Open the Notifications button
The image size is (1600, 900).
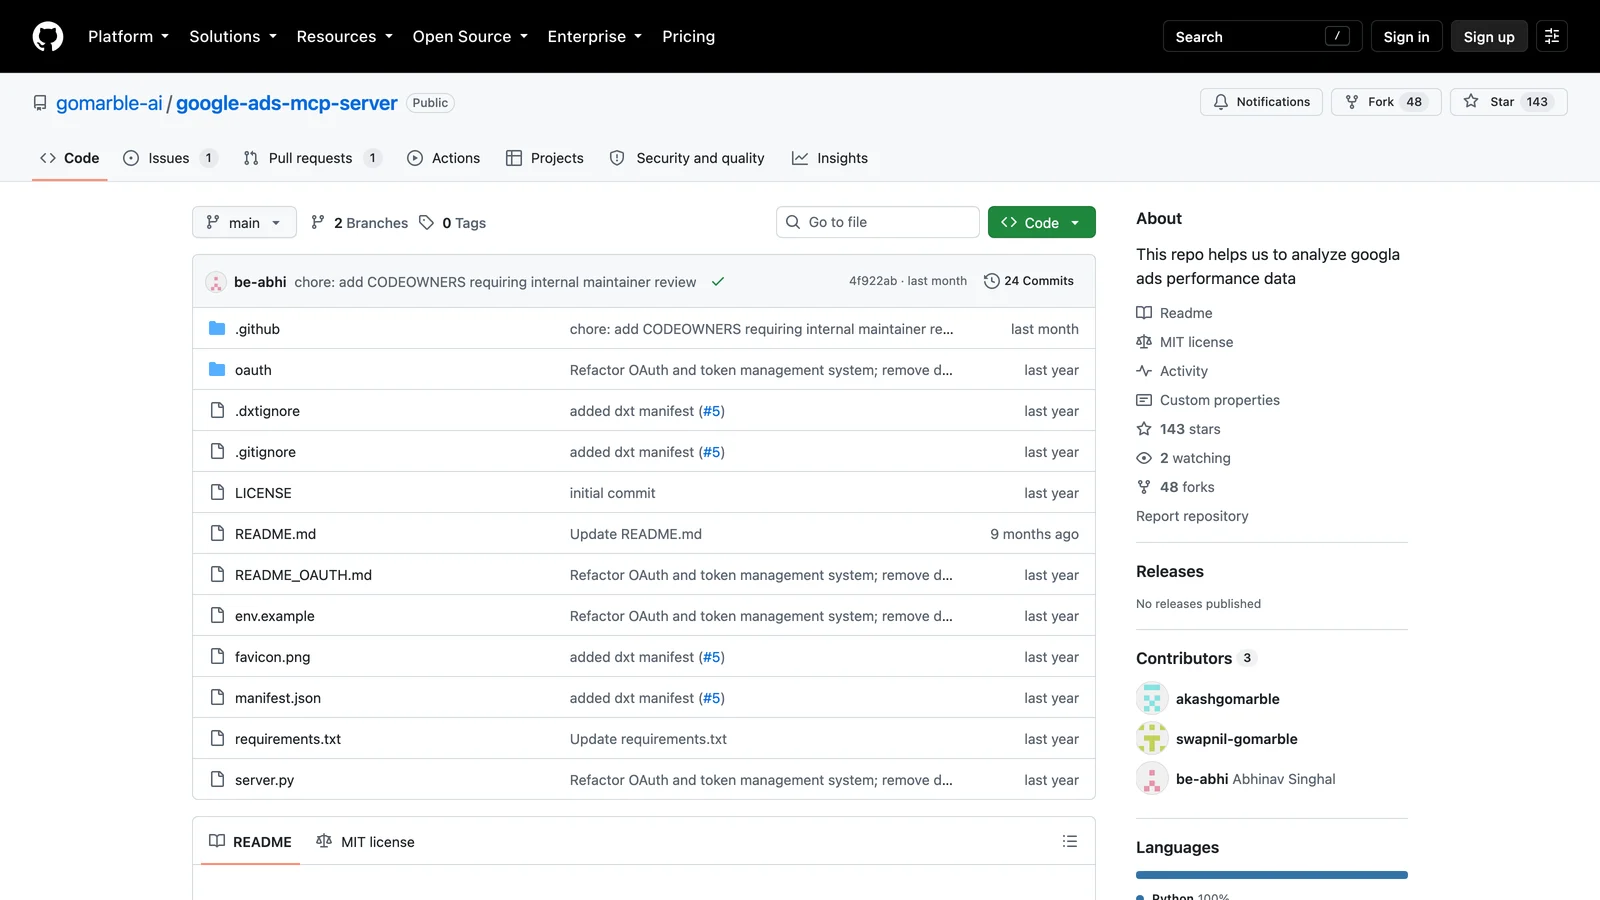[1261, 102]
